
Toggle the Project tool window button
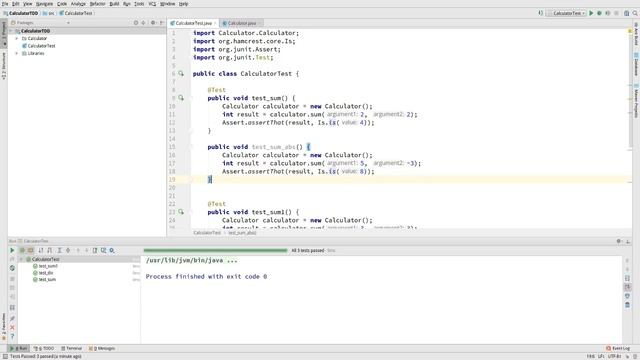pos(4,33)
